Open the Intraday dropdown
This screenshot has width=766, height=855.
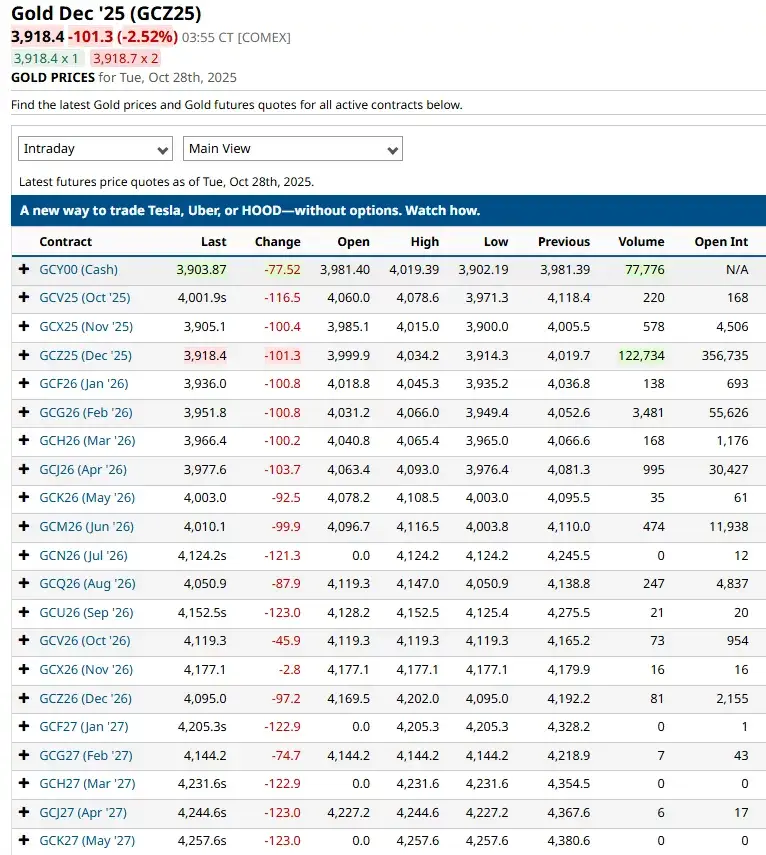tap(96, 149)
